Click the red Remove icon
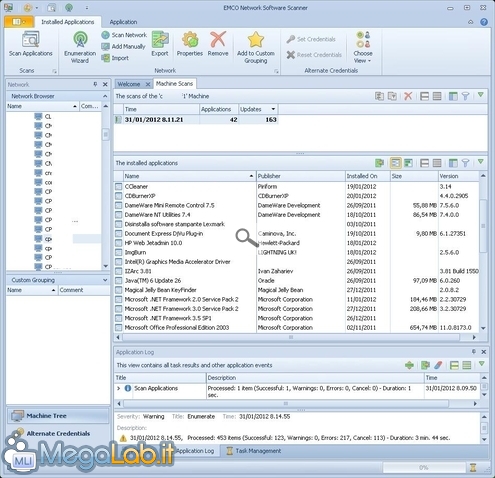Viewport: 495px width, 478px height. click(218, 39)
